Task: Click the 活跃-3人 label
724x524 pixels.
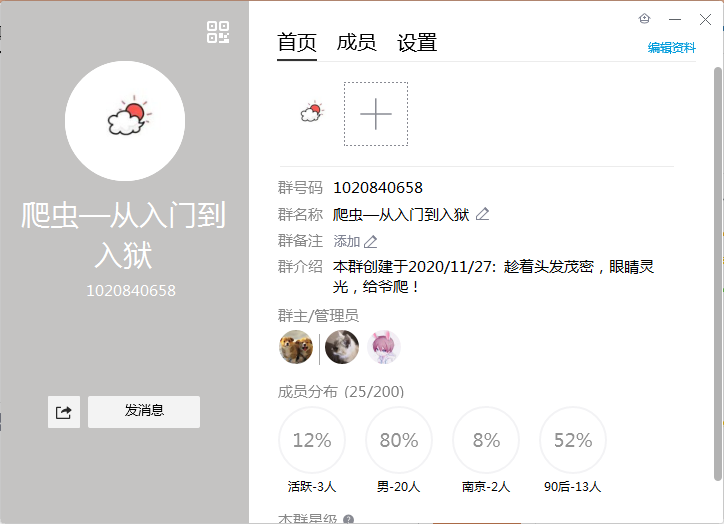Action: tap(312, 487)
